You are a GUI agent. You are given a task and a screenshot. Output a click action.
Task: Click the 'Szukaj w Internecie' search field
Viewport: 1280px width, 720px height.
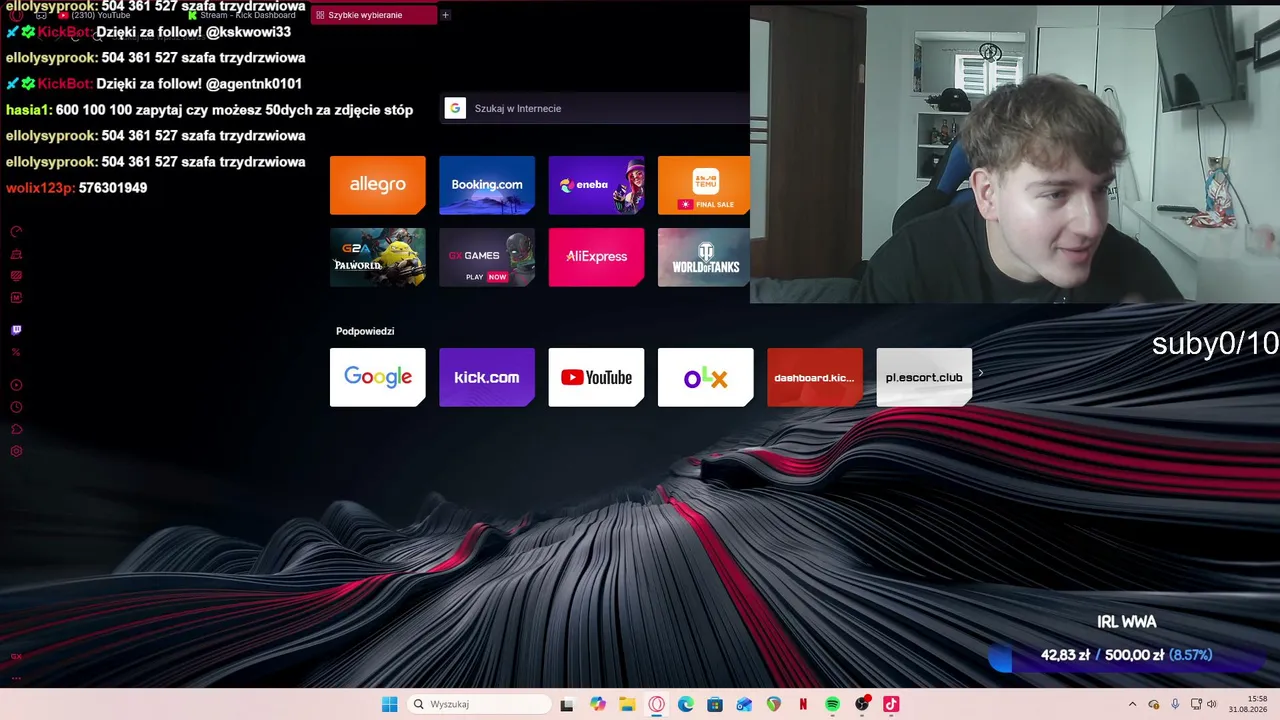[596, 108]
